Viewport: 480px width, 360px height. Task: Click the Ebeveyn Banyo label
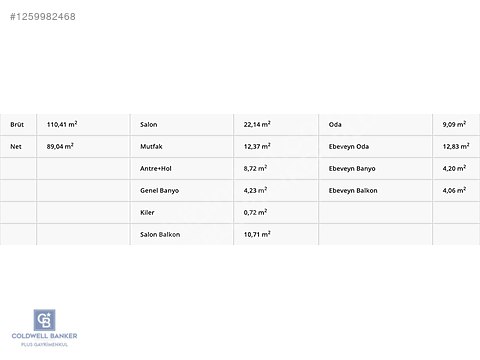coord(352,169)
